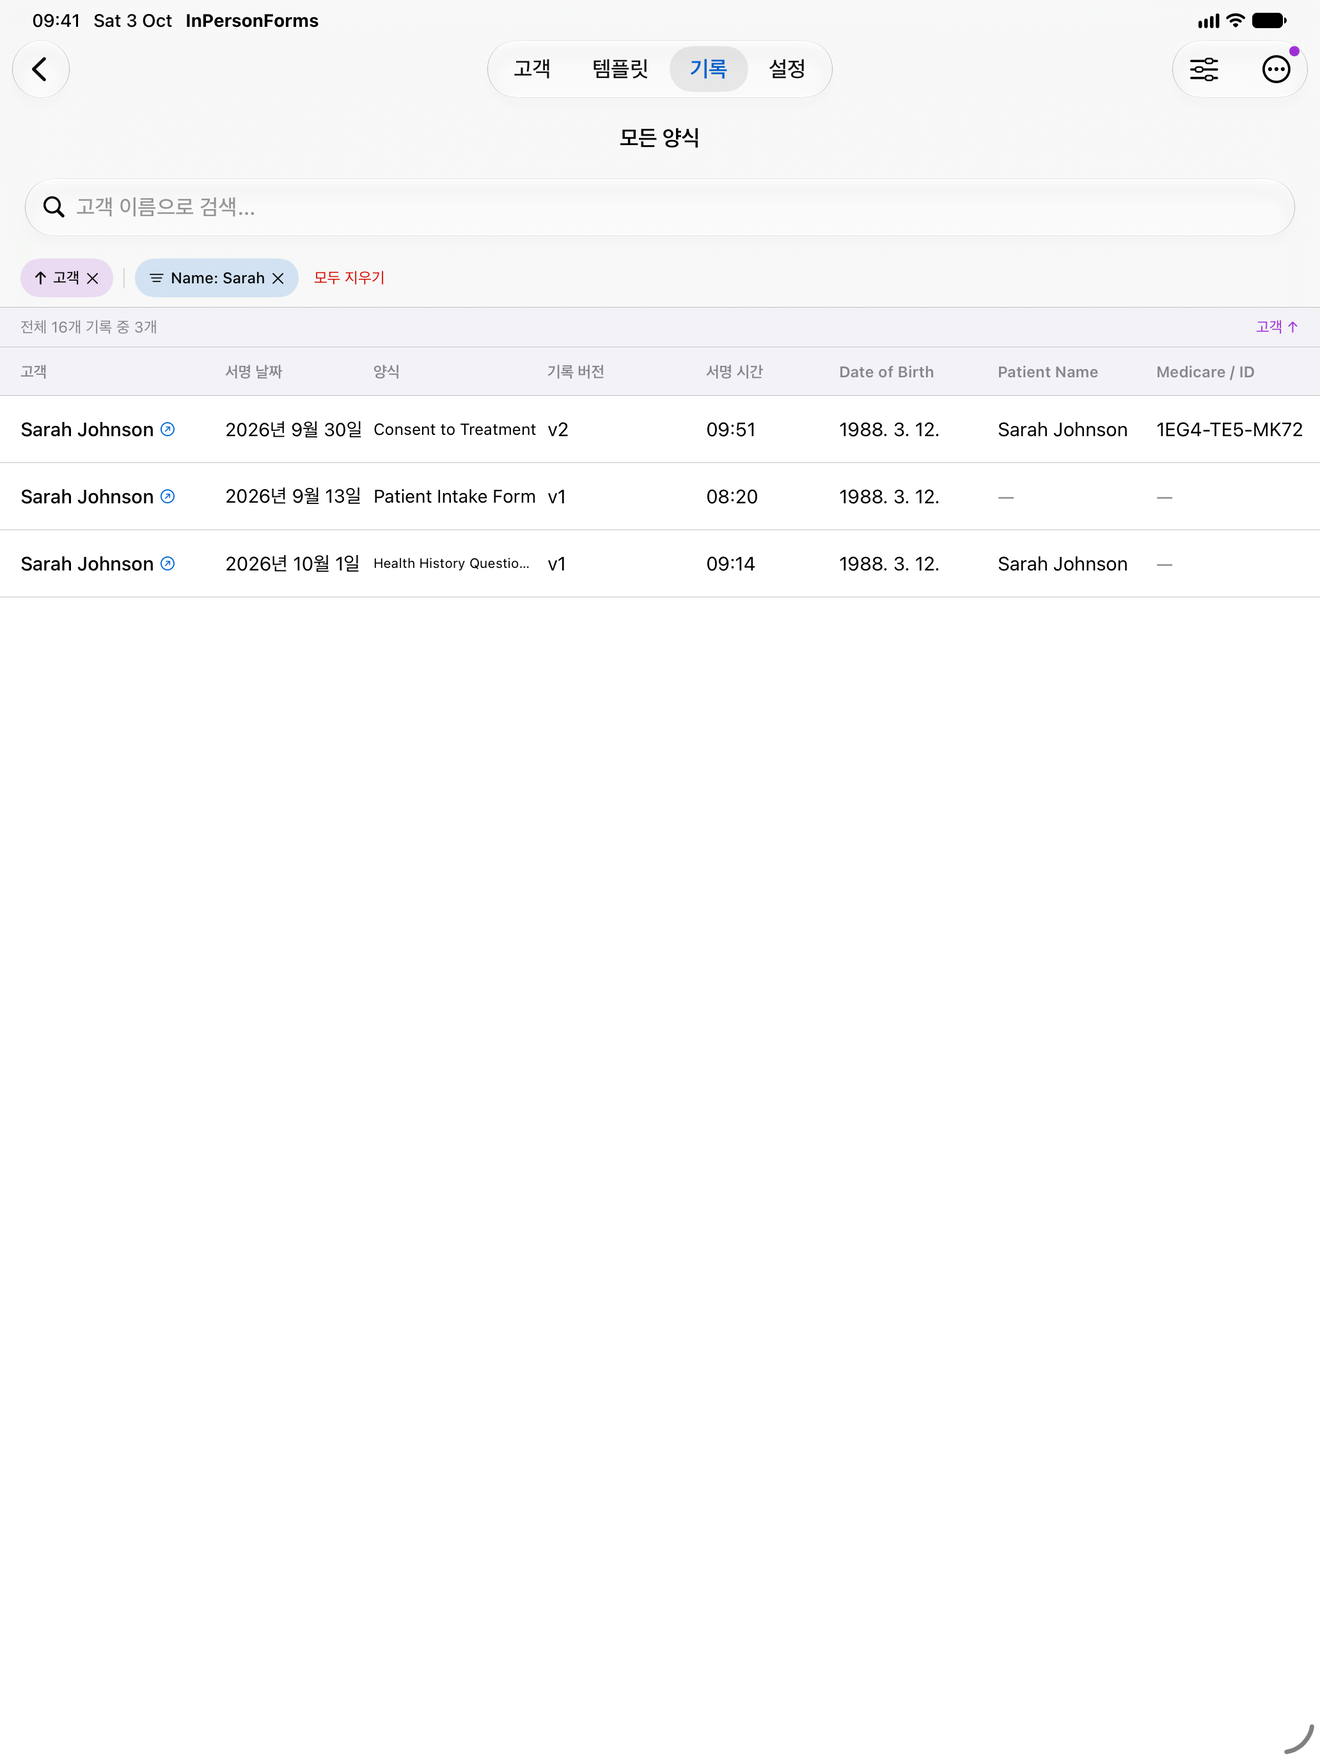Select the 2026년 9월 30일 date cell
Image resolution: width=1320 pixels, height=1760 pixels.
pos(293,429)
